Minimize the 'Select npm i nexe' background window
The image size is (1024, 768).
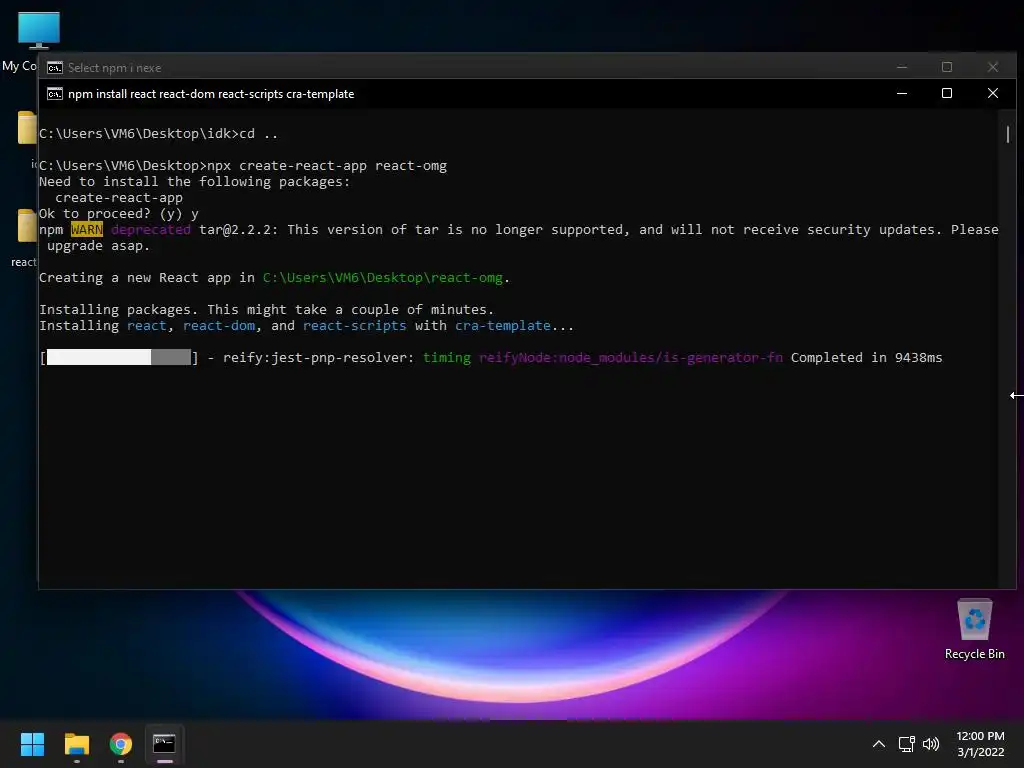point(902,67)
